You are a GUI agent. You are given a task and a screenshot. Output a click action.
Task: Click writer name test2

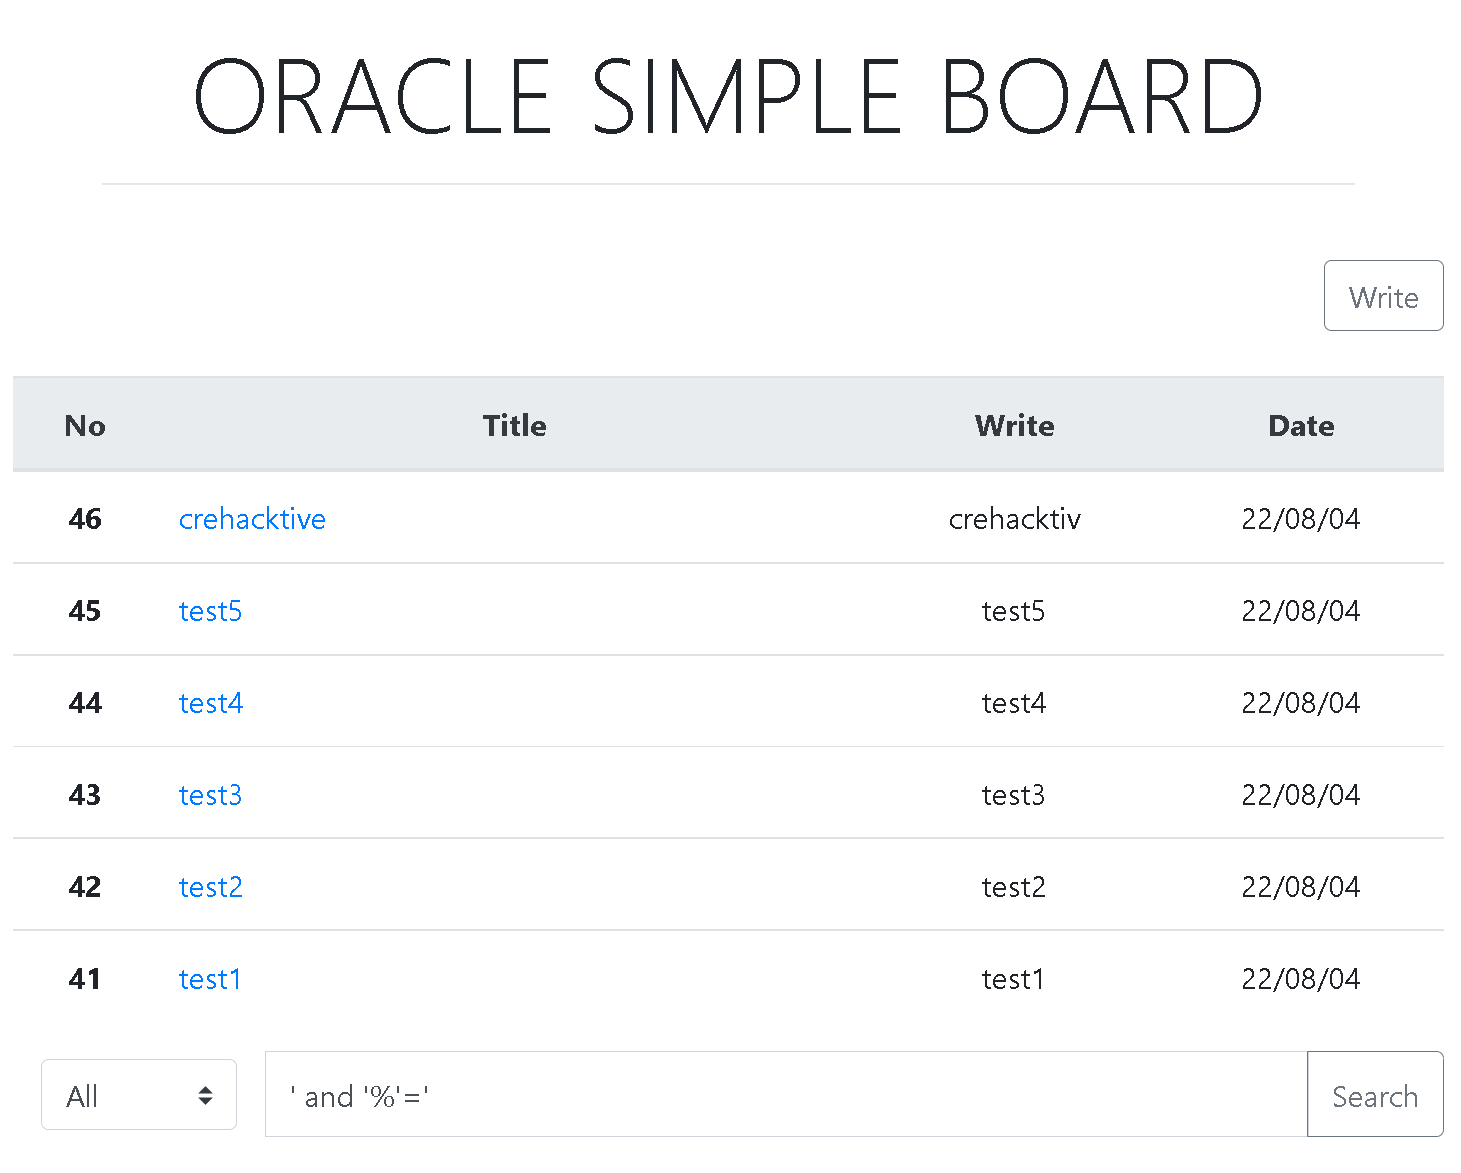(1014, 887)
